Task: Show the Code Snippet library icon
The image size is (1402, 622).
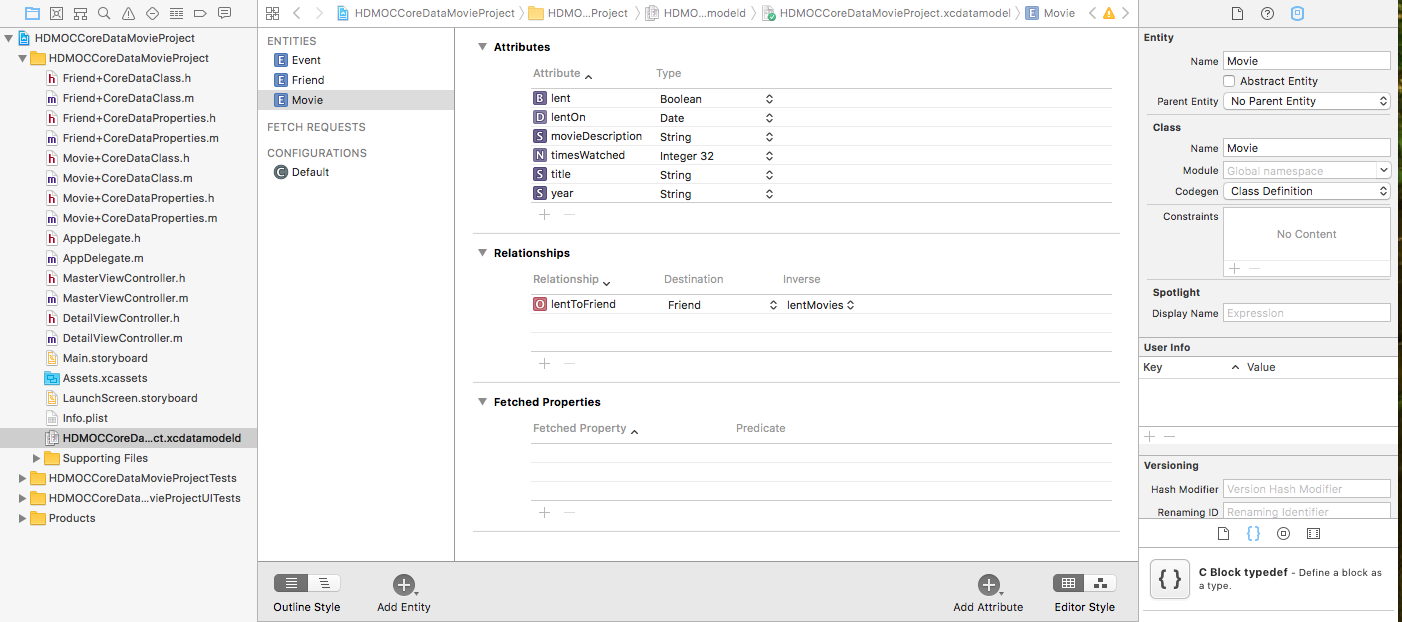Action: coord(1253,534)
